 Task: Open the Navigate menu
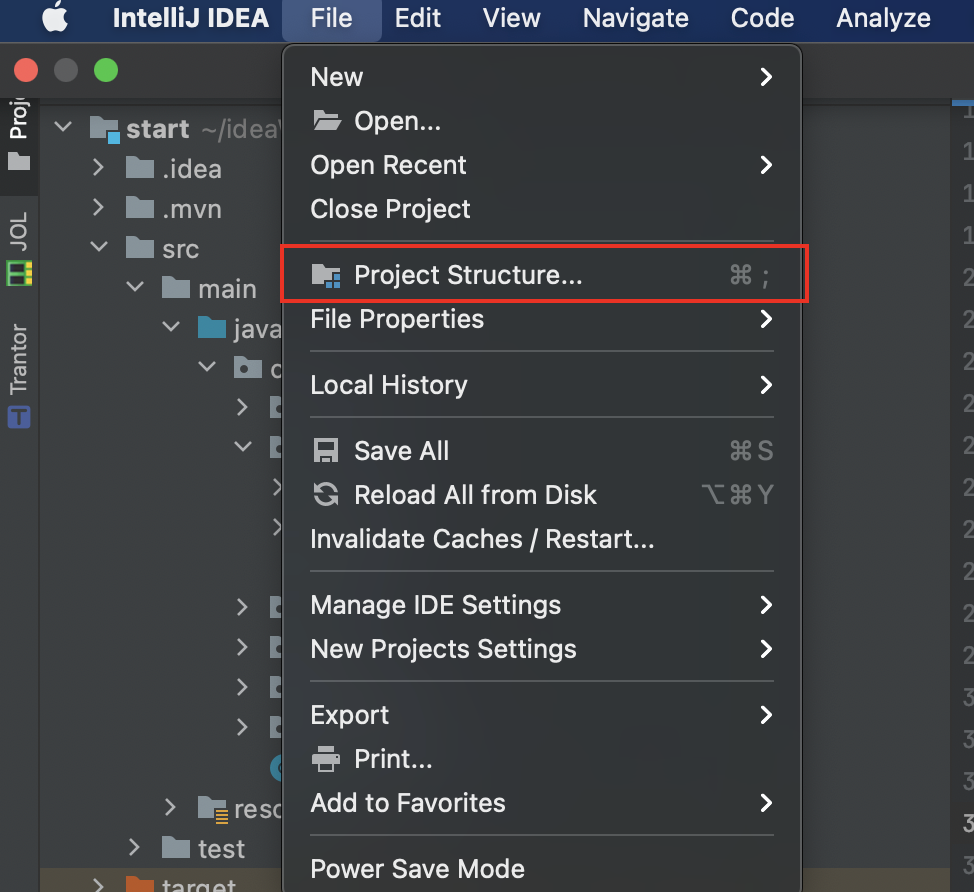pyautogui.click(x=635, y=18)
